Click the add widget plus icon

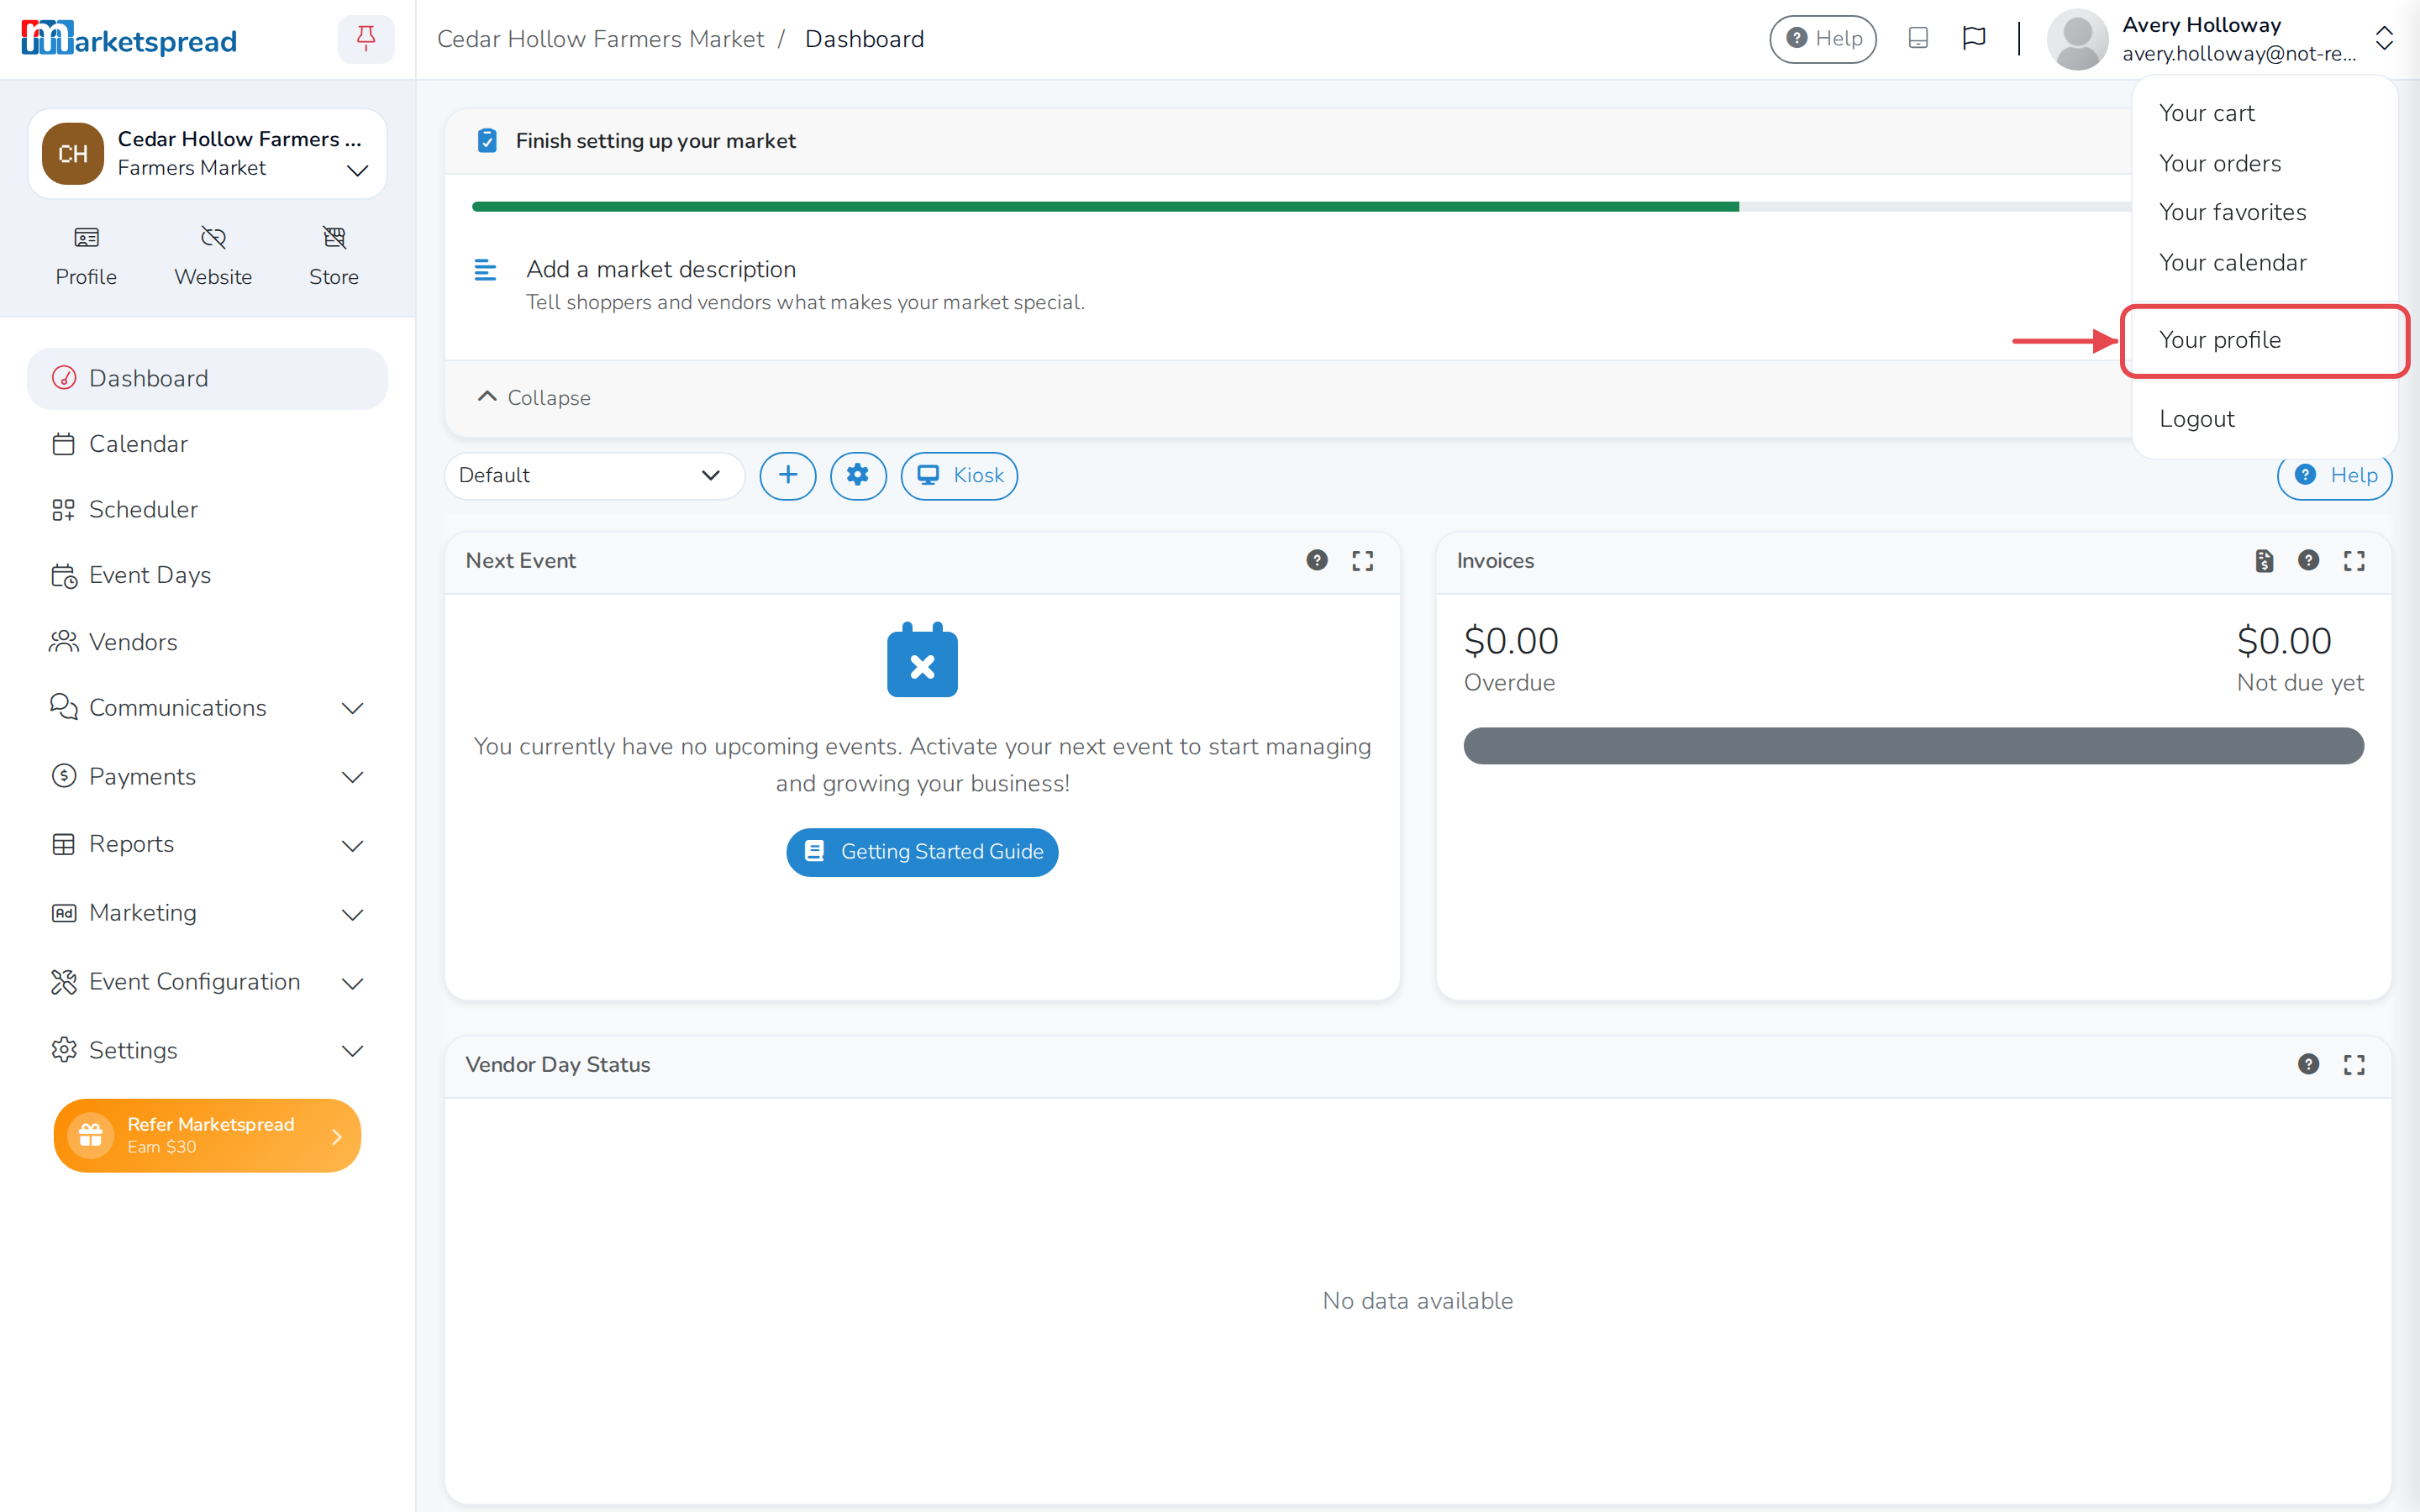click(788, 475)
